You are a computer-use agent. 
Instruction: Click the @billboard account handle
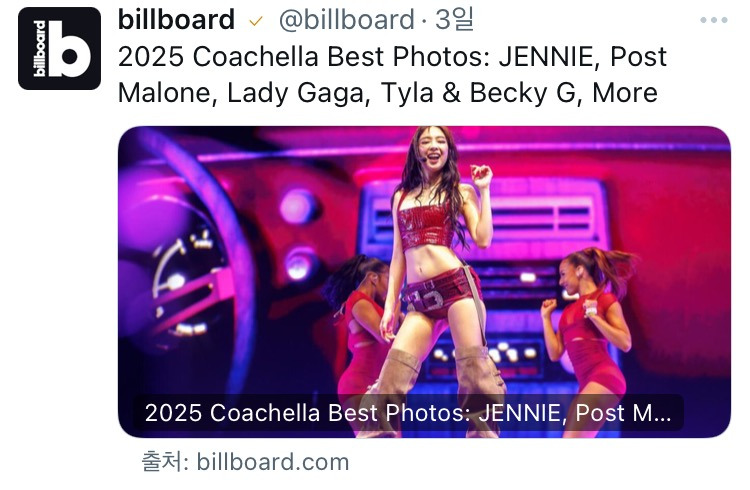[347, 19]
